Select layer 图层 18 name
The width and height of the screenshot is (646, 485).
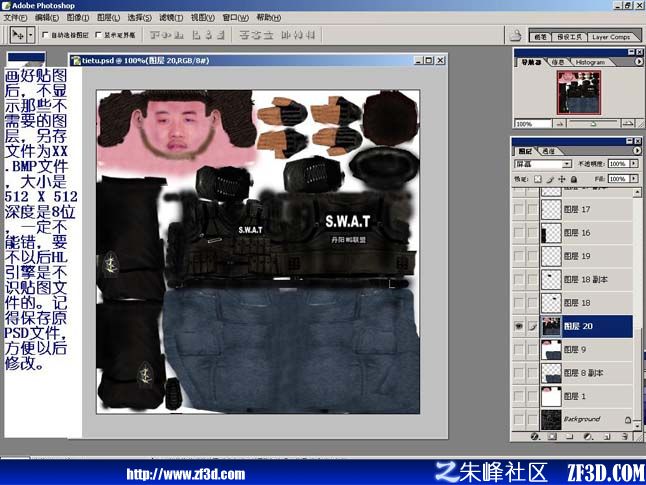pos(577,303)
